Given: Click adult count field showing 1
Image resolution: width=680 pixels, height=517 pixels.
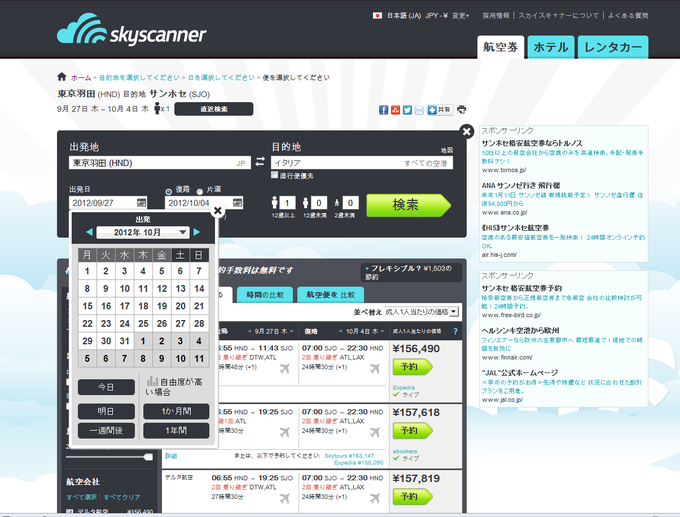Looking at the screenshot, I should click(x=287, y=203).
